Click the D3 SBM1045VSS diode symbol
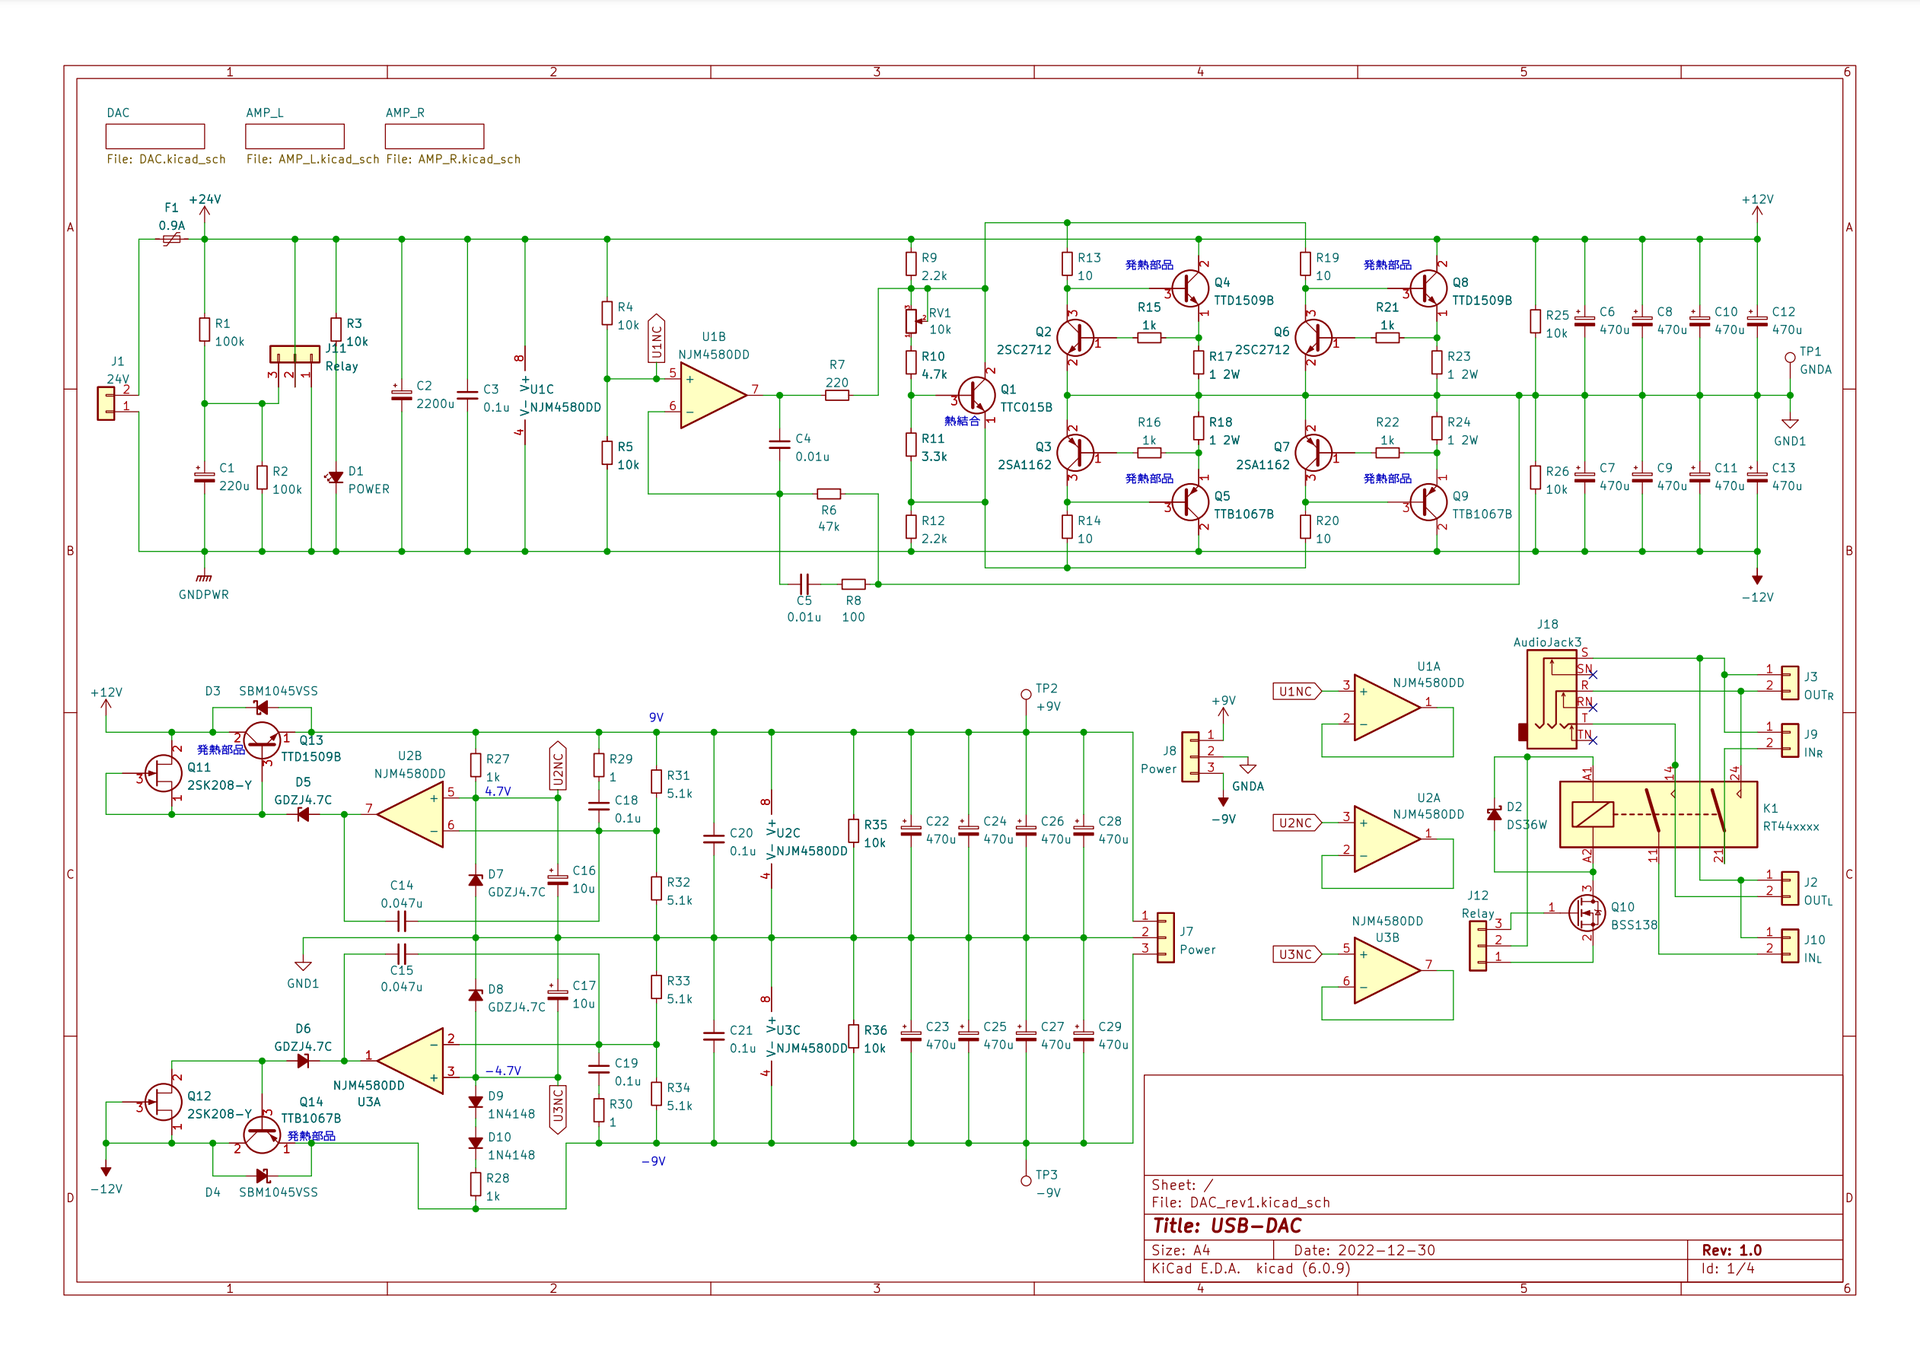 coord(262,708)
